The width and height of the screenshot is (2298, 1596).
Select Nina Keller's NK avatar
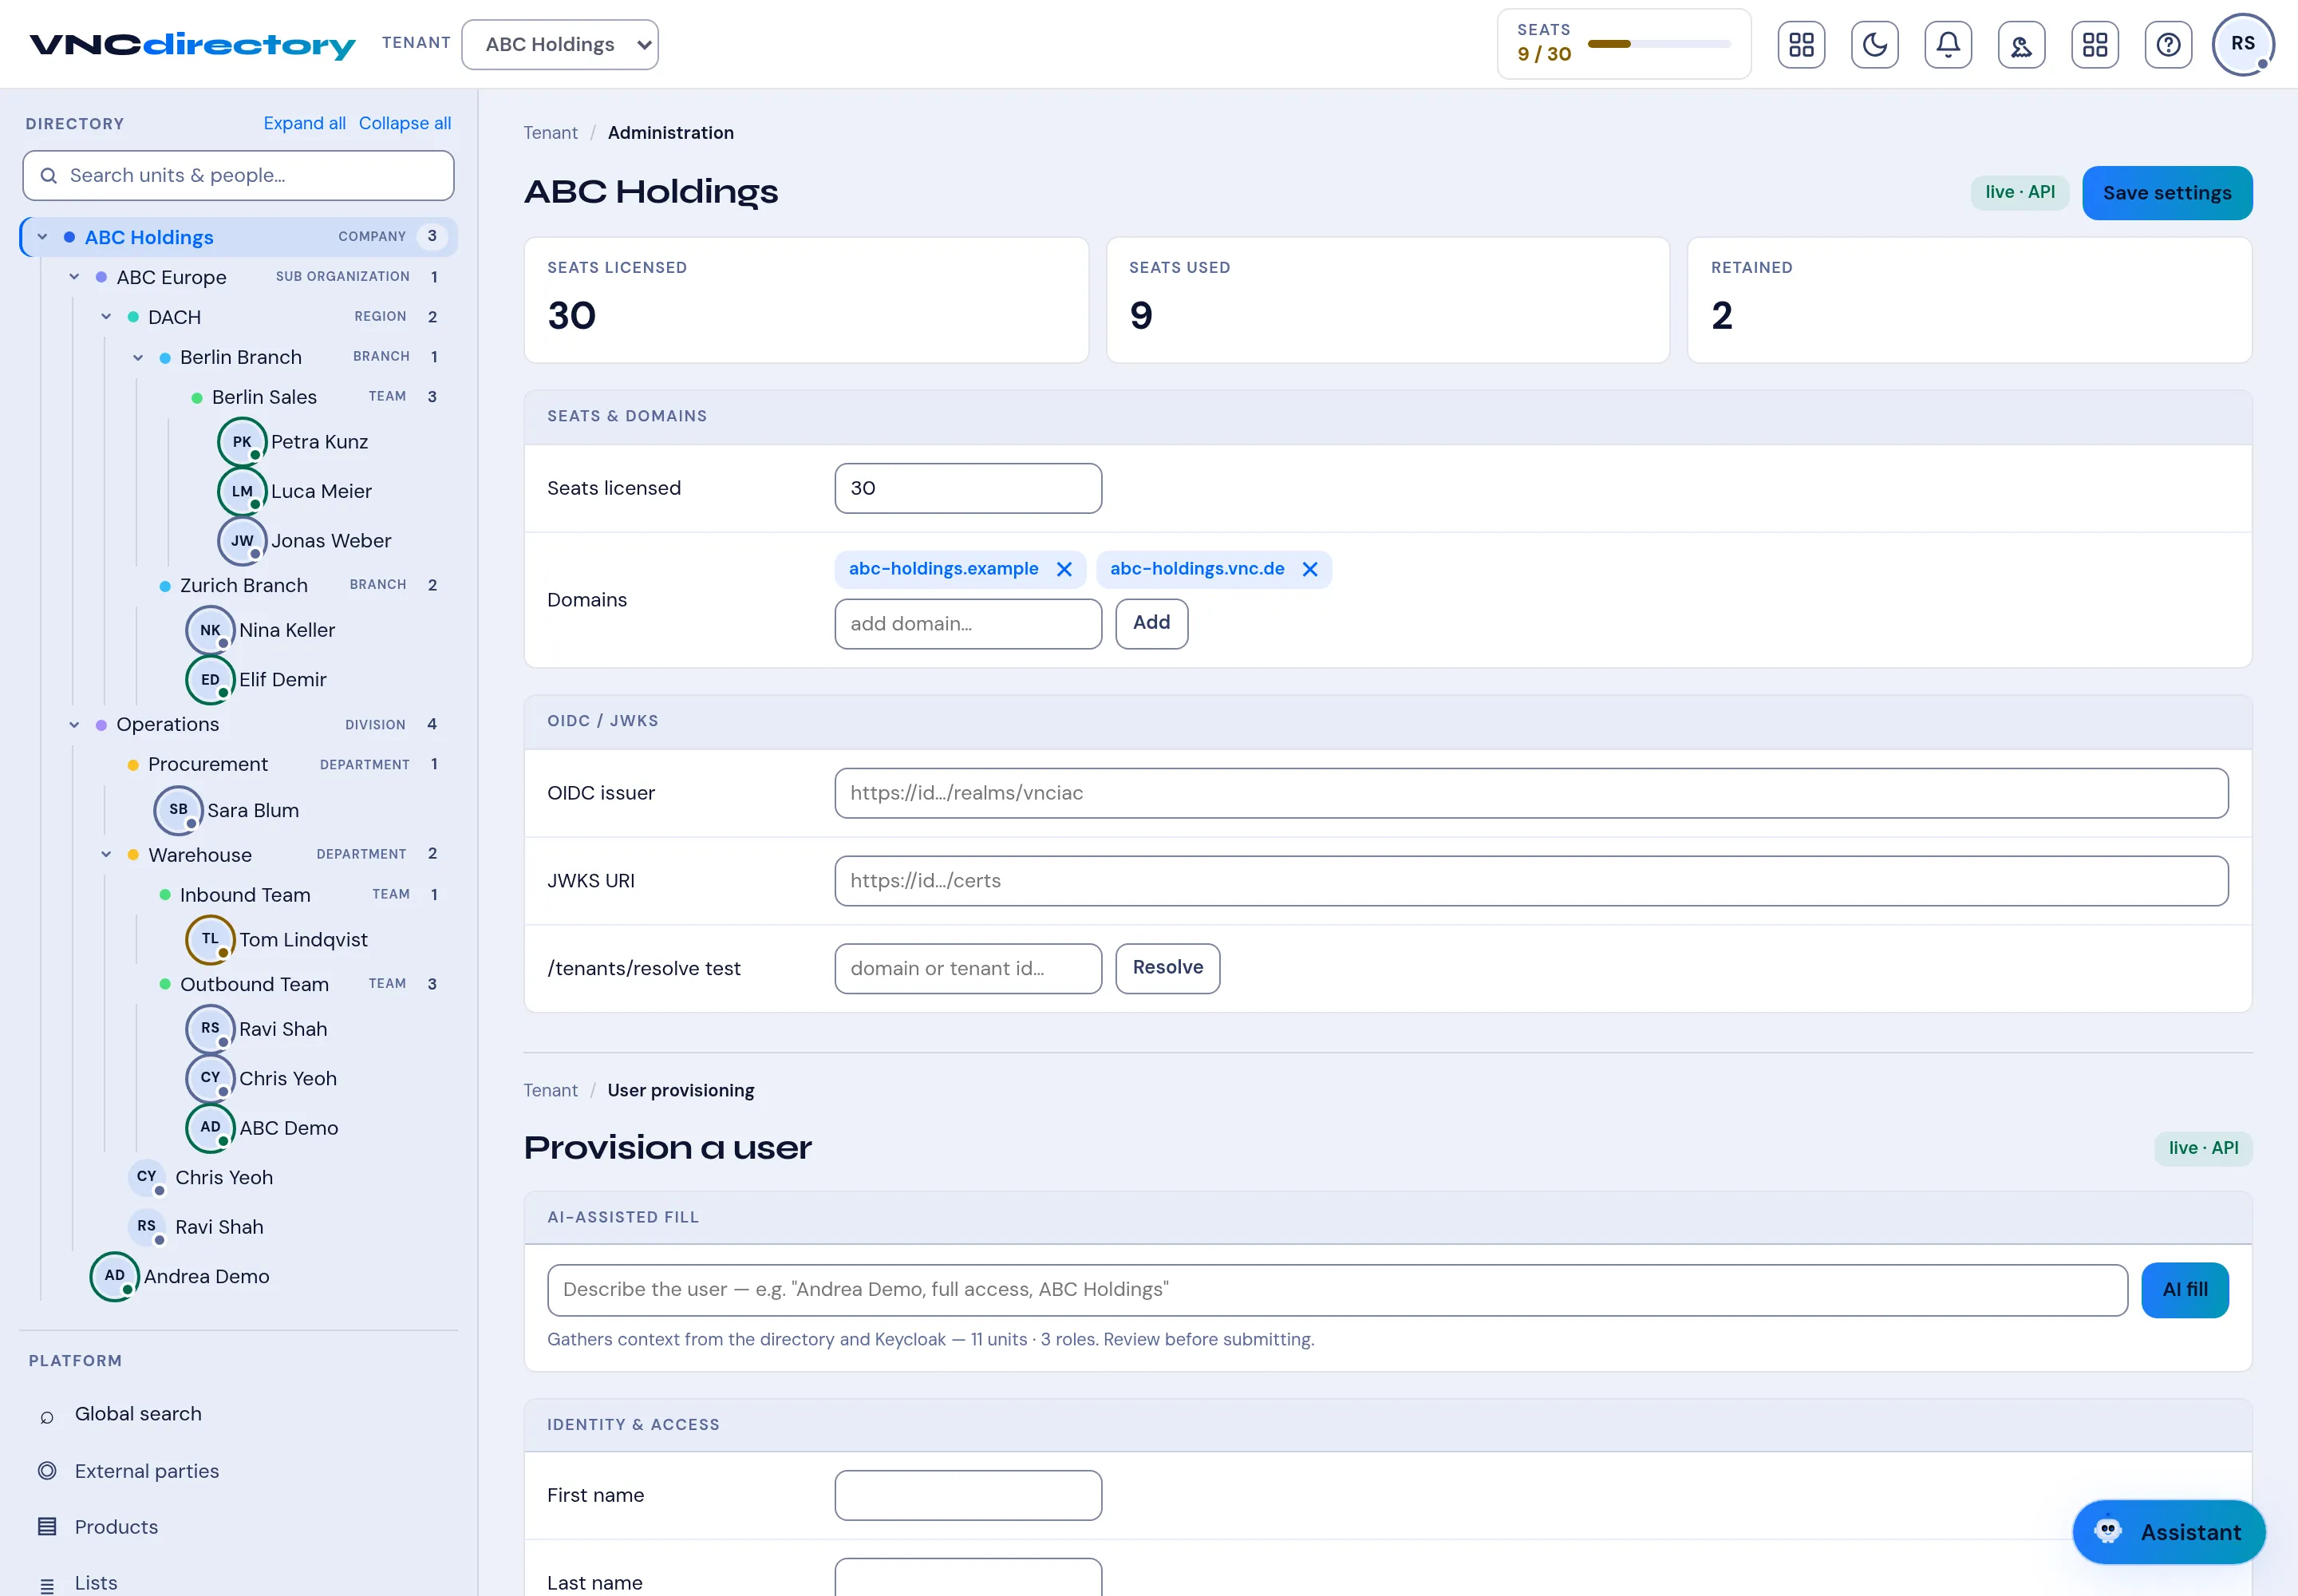(210, 630)
